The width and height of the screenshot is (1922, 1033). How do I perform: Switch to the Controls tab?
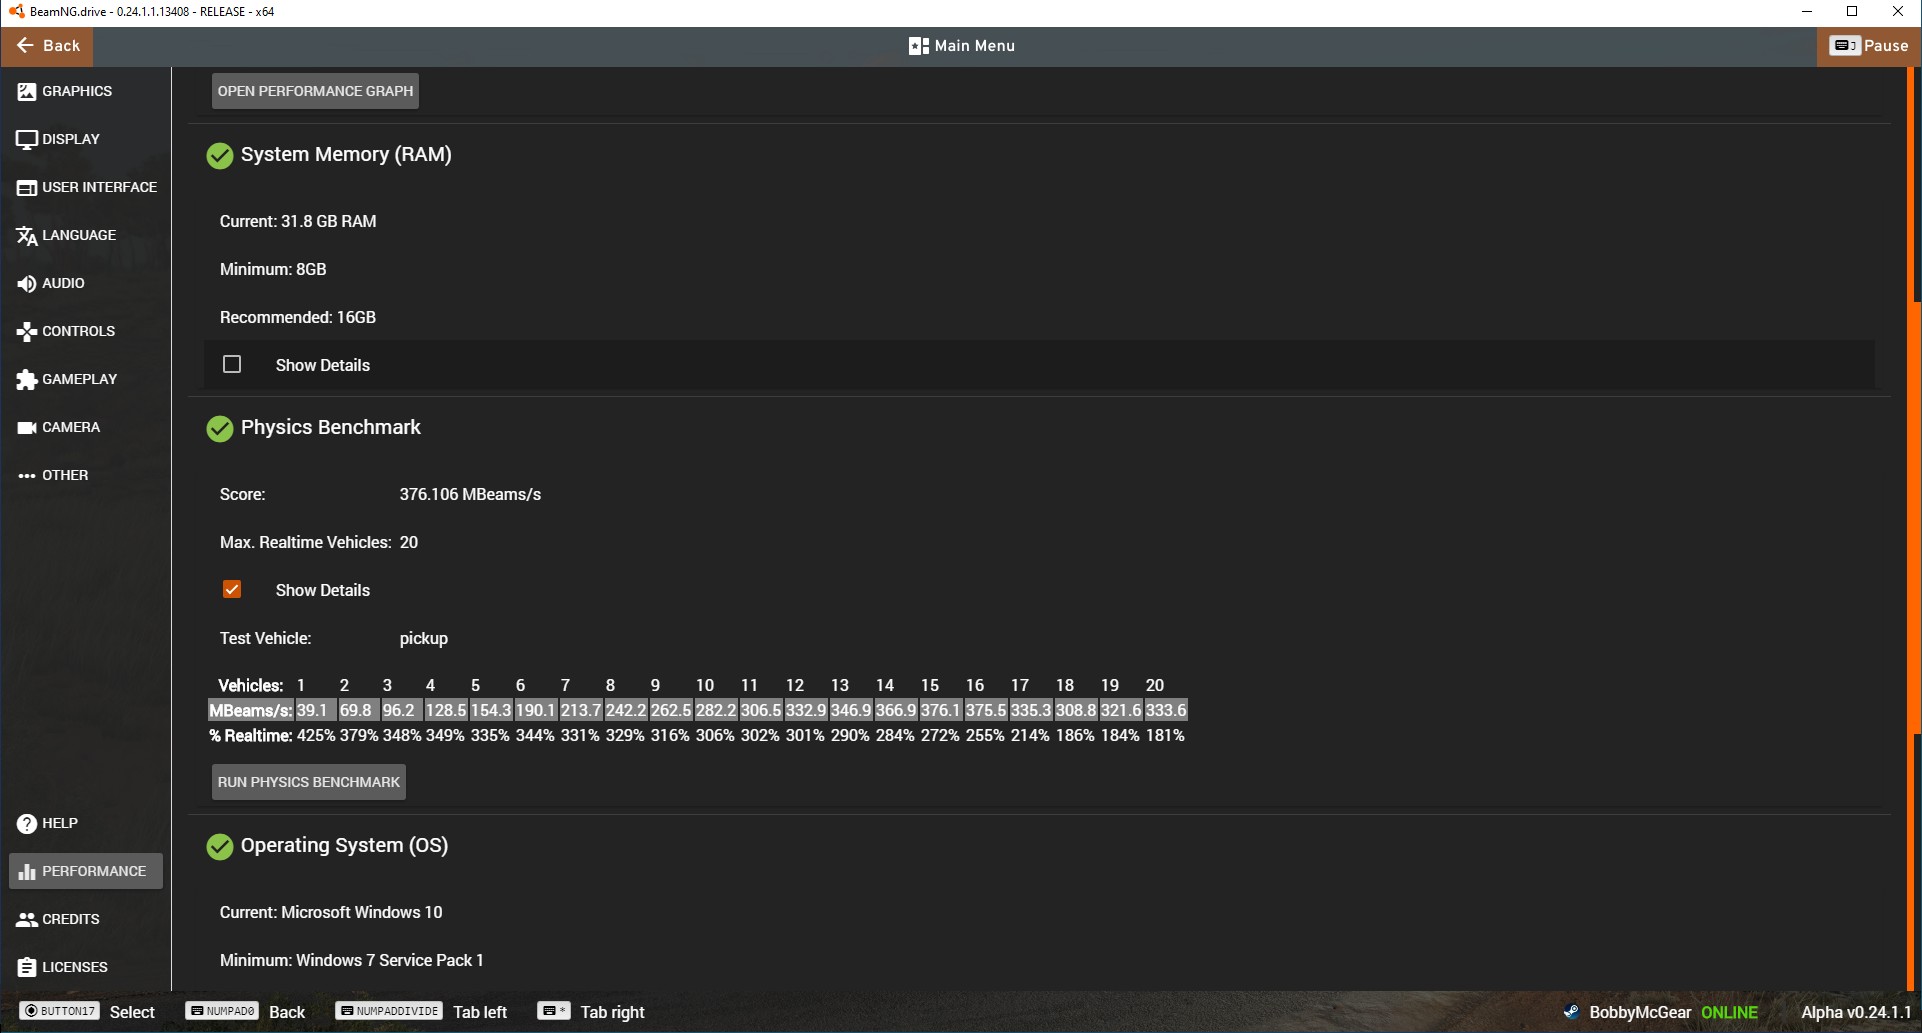86,332
